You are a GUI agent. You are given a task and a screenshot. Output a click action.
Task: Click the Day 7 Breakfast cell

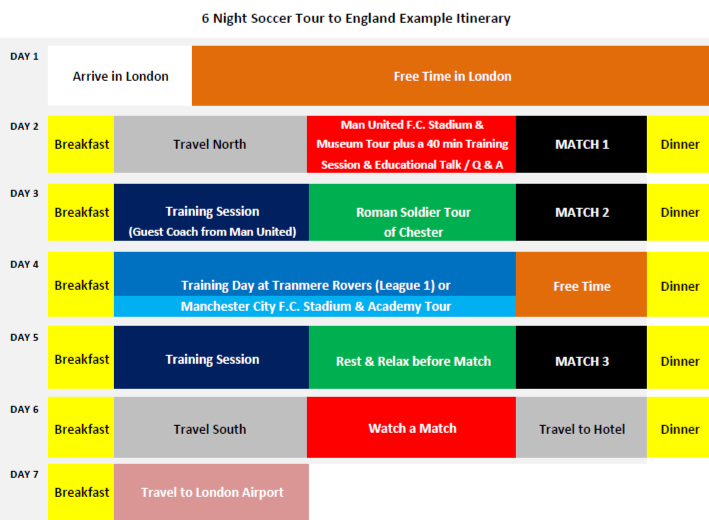point(81,492)
